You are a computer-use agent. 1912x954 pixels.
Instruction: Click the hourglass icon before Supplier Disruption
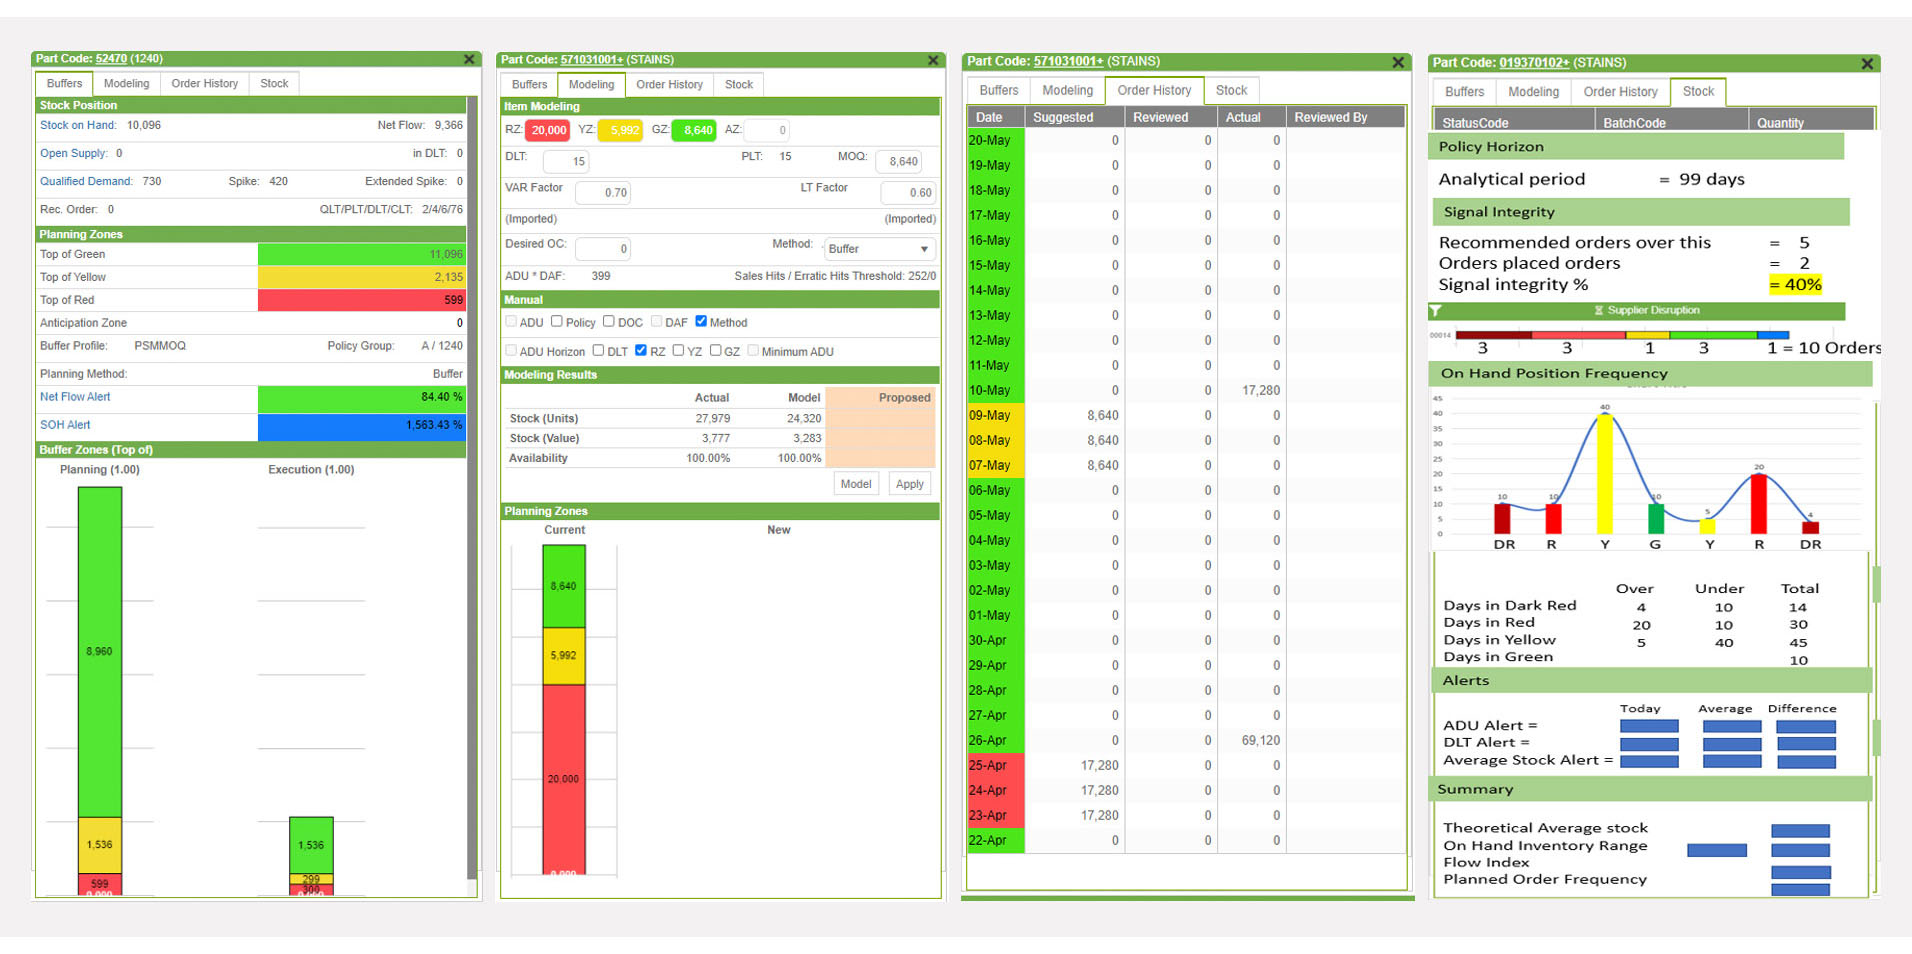pyautogui.click(x=1598, y=311)
